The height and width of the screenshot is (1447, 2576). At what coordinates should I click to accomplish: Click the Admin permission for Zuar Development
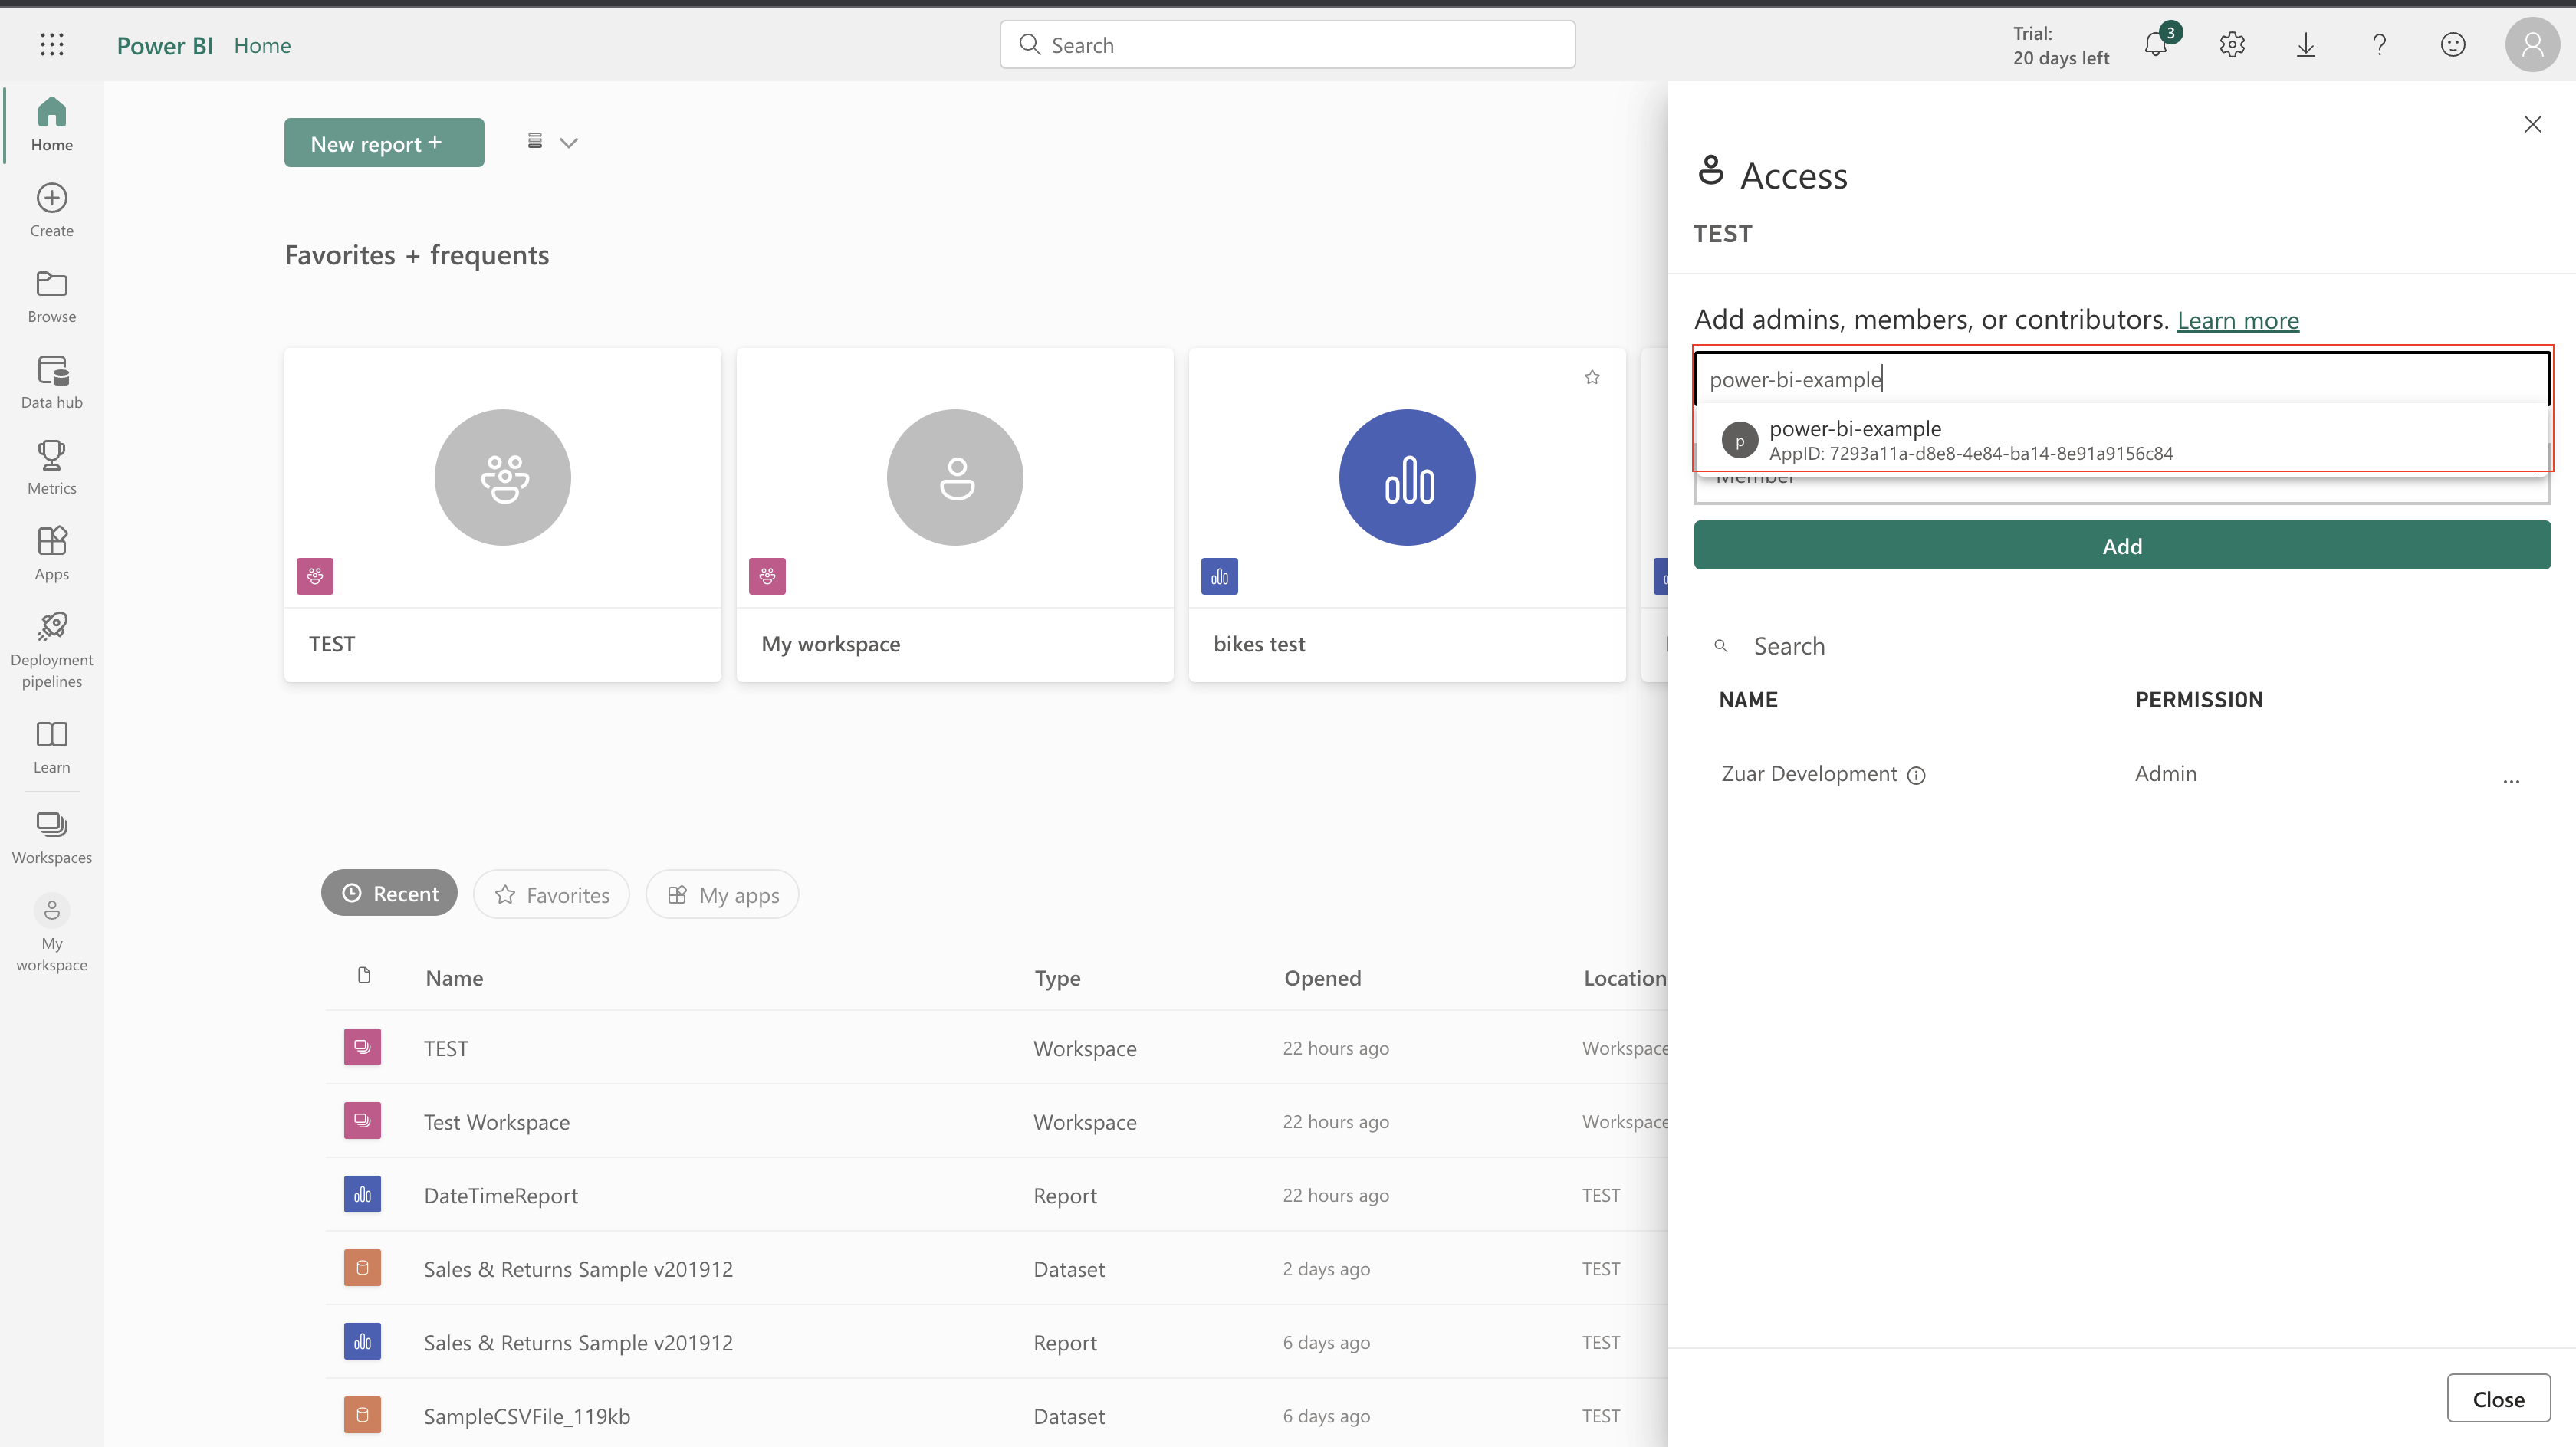click(x=2165, y=773)
